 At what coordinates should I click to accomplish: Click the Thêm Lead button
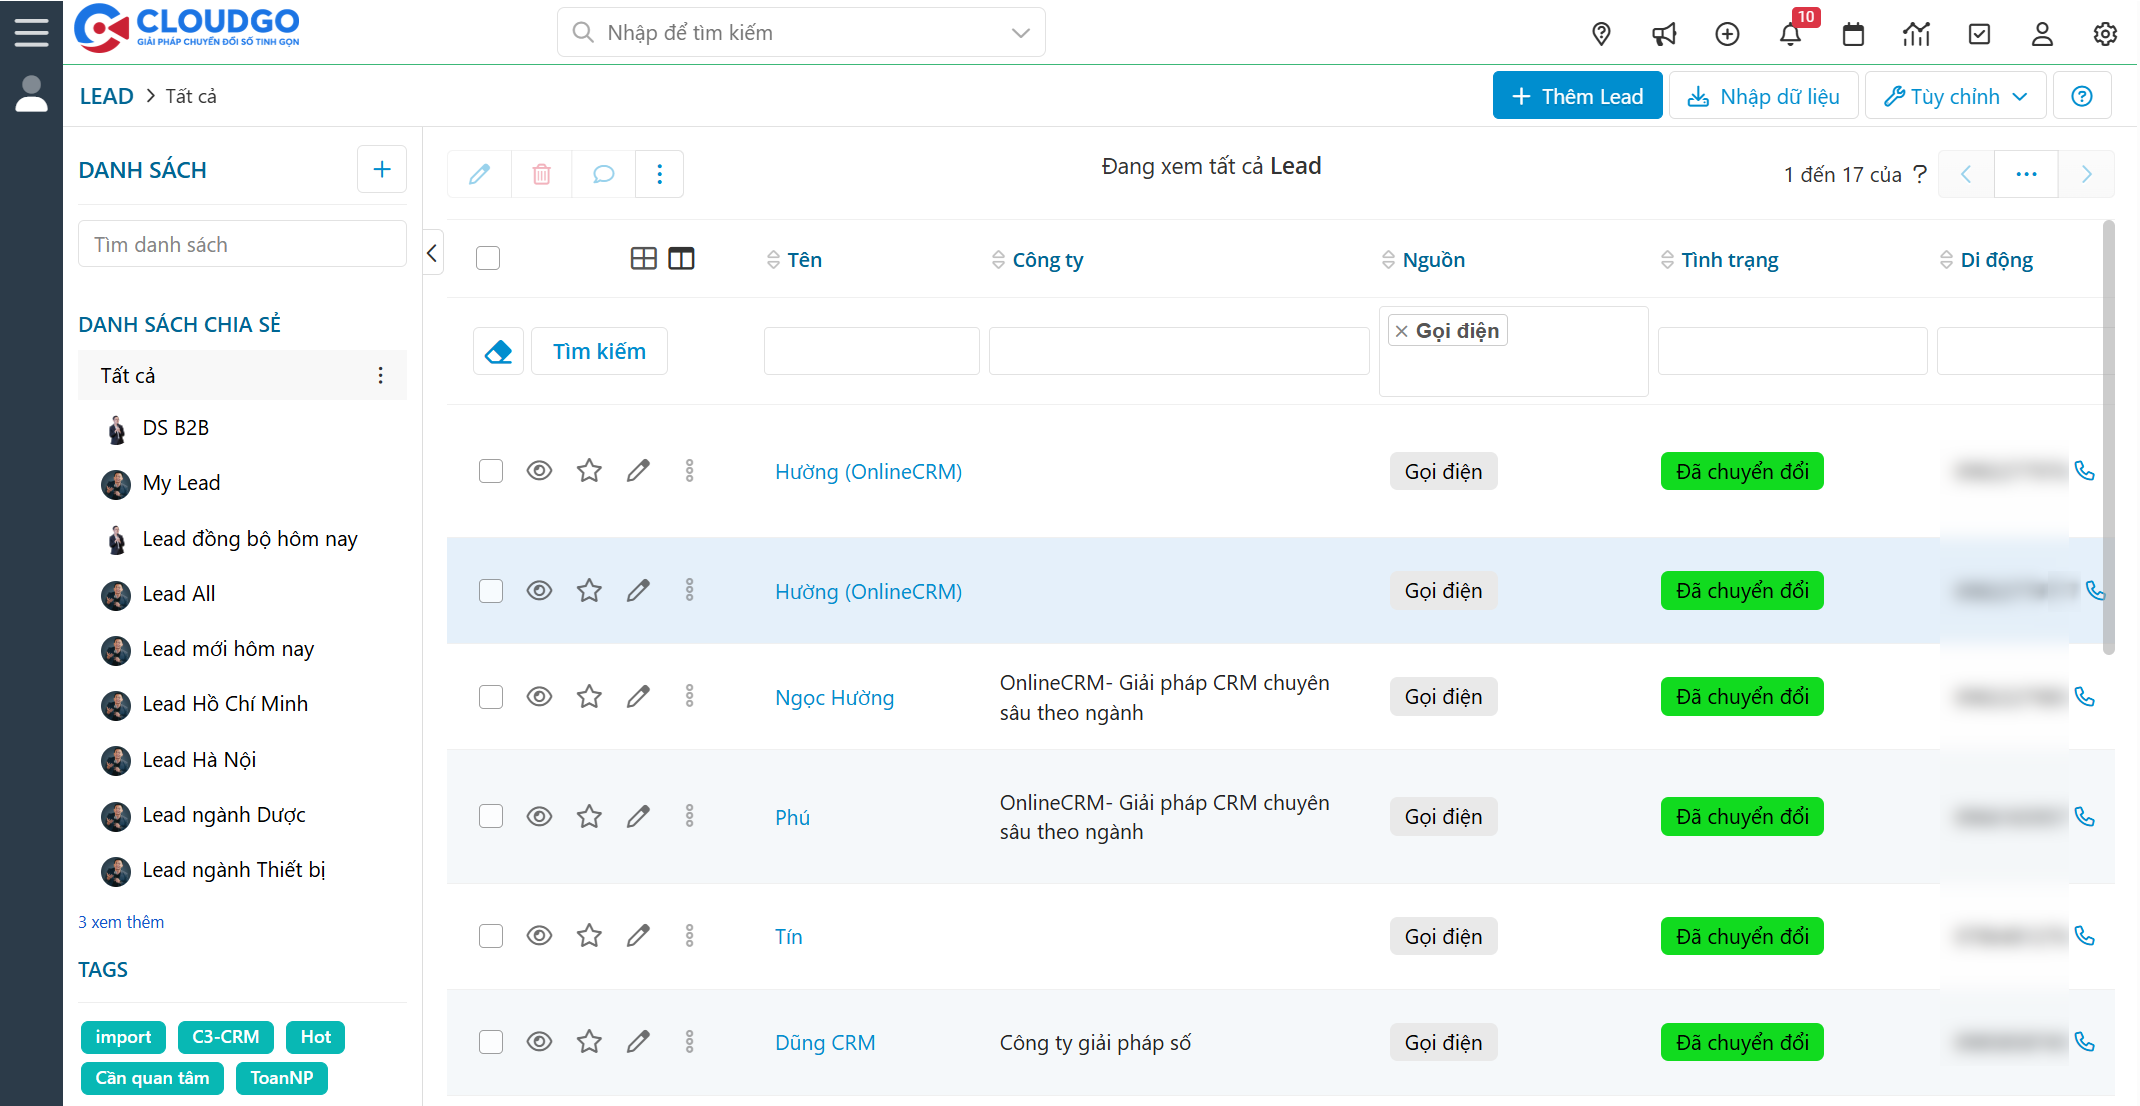pyautogui.click(x=1577, y=96)
